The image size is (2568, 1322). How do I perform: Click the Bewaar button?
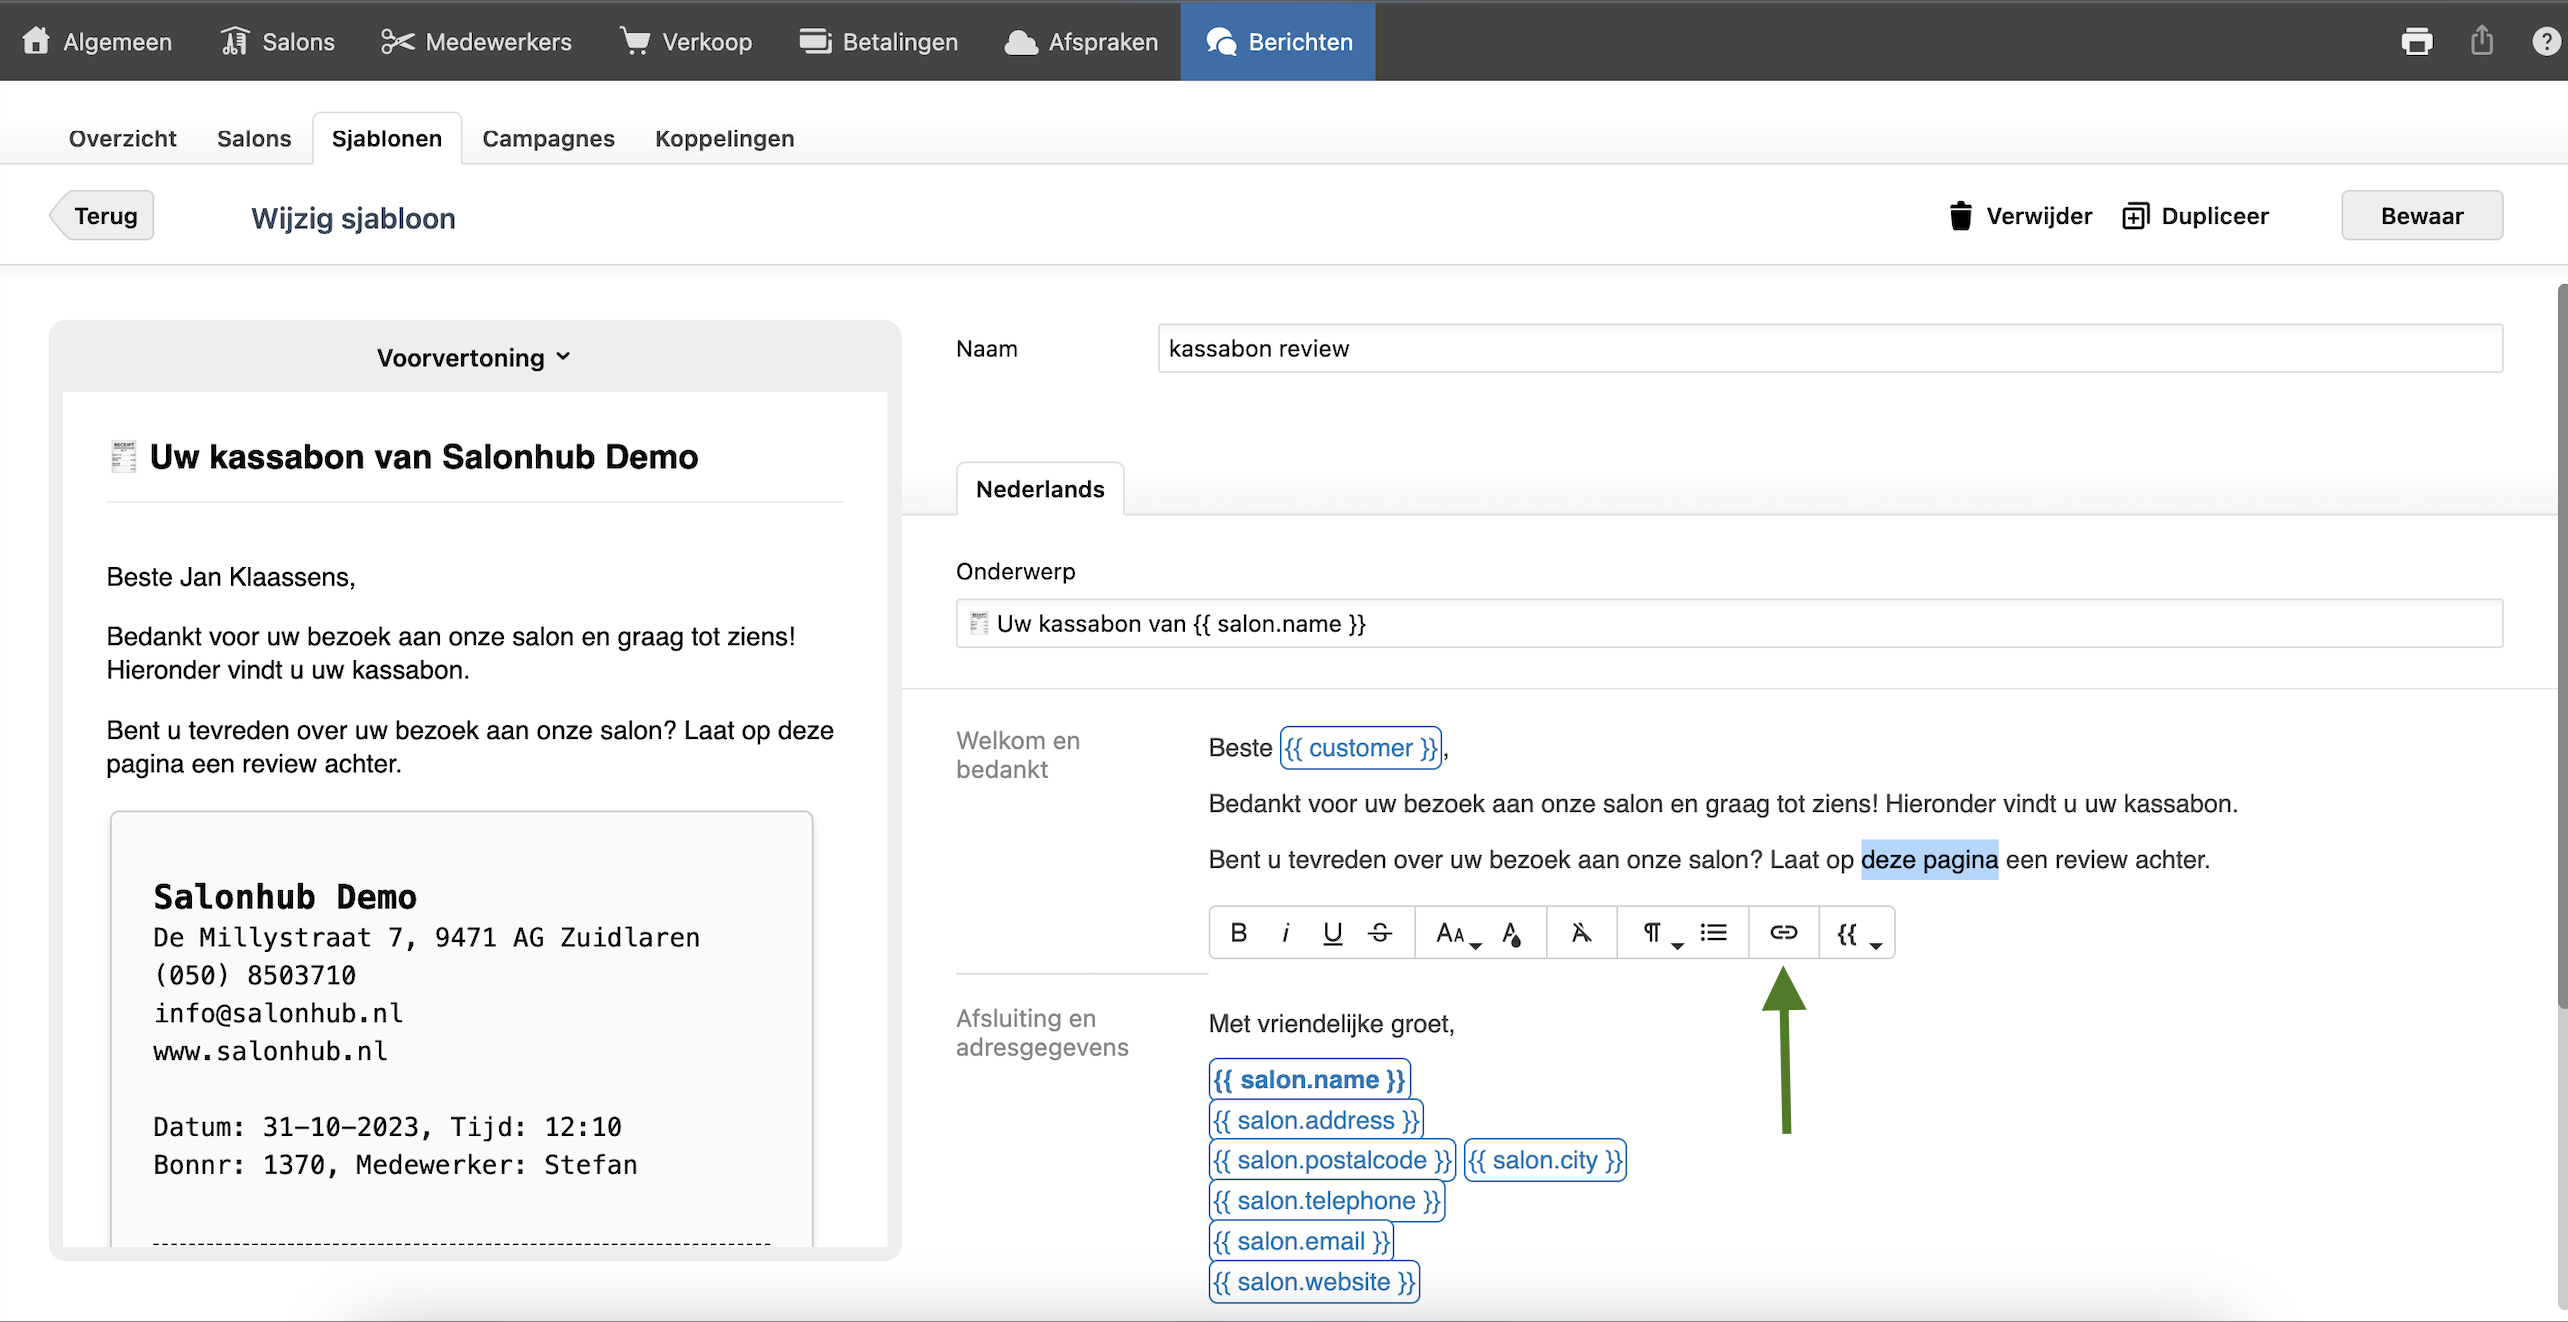pos(2421,216)
